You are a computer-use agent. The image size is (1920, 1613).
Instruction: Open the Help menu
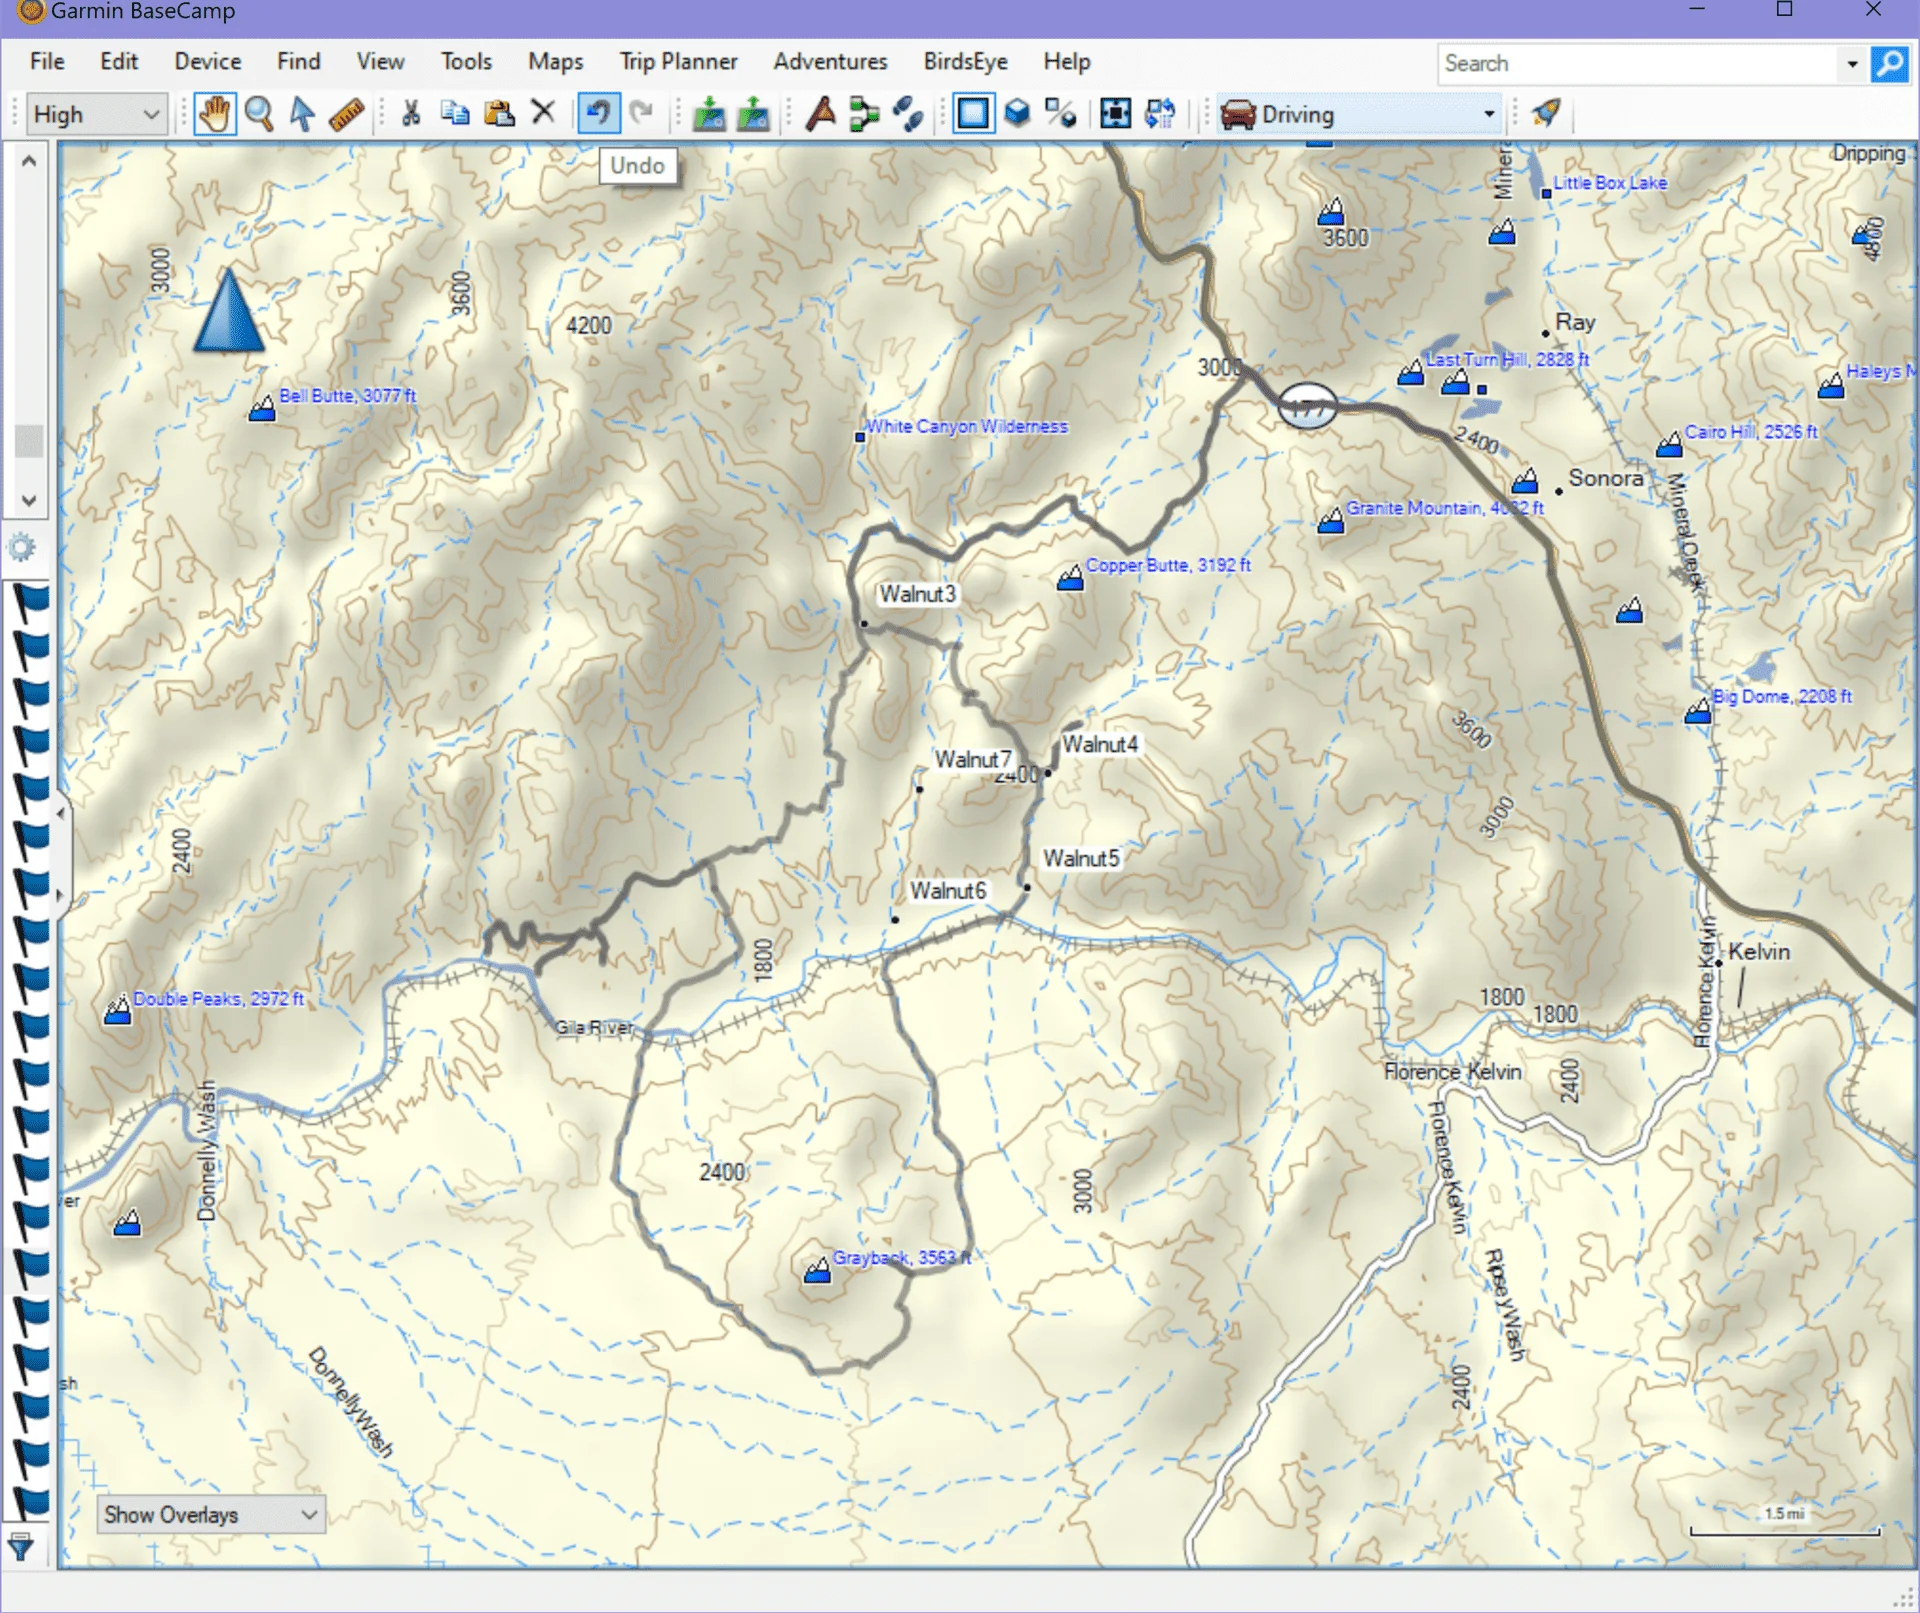click(1067, 61)
